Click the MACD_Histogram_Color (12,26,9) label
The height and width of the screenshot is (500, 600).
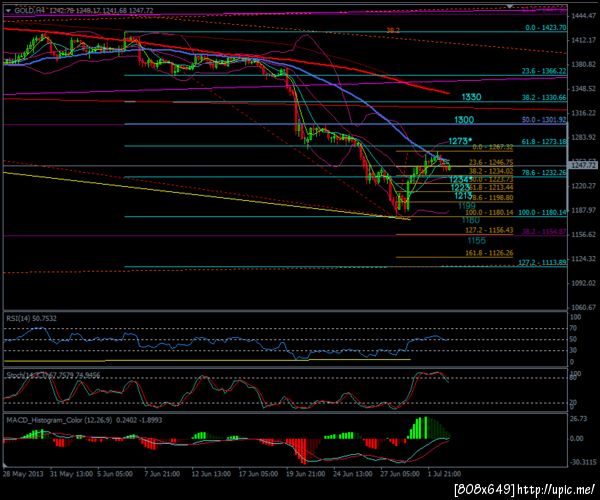[84, 420]
